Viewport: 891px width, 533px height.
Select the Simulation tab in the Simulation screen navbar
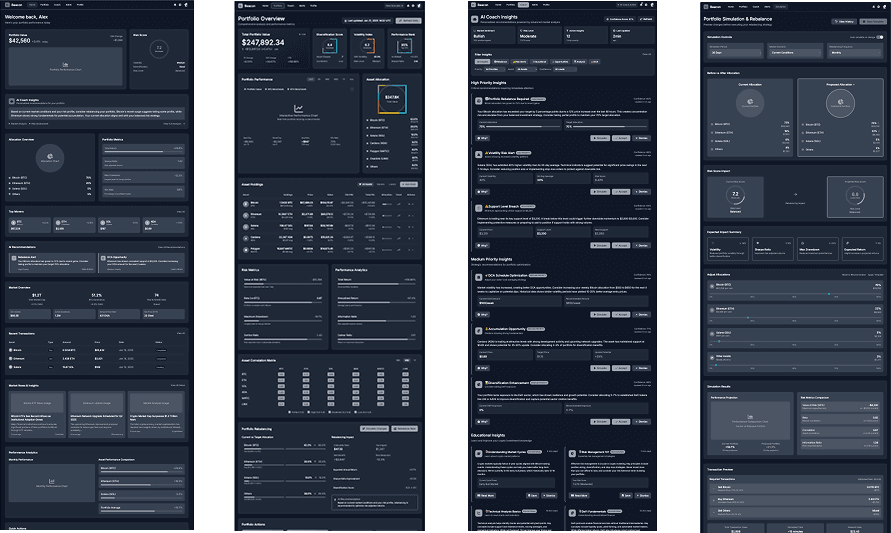pyautogui.click(x=780, y=7)
